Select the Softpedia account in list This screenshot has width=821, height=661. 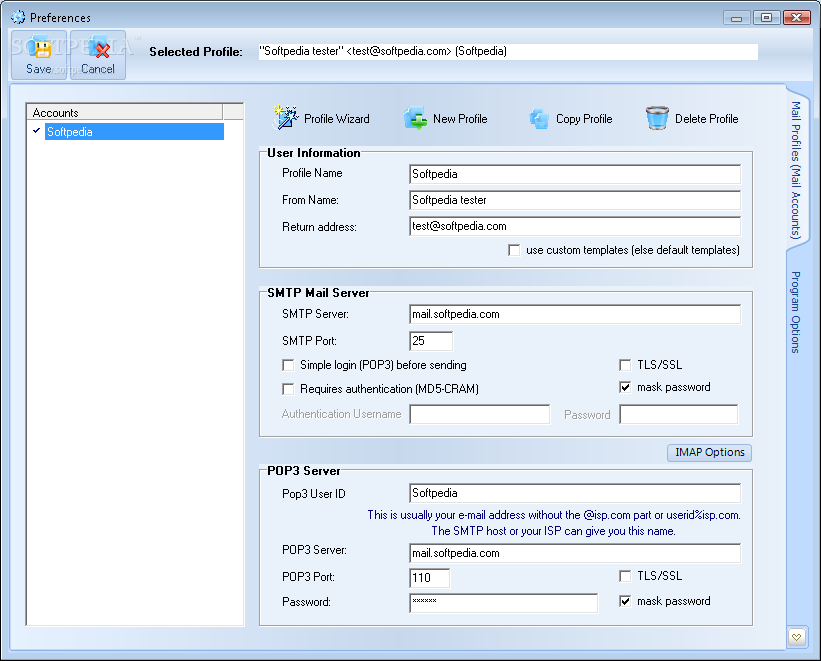coord(134,131)
